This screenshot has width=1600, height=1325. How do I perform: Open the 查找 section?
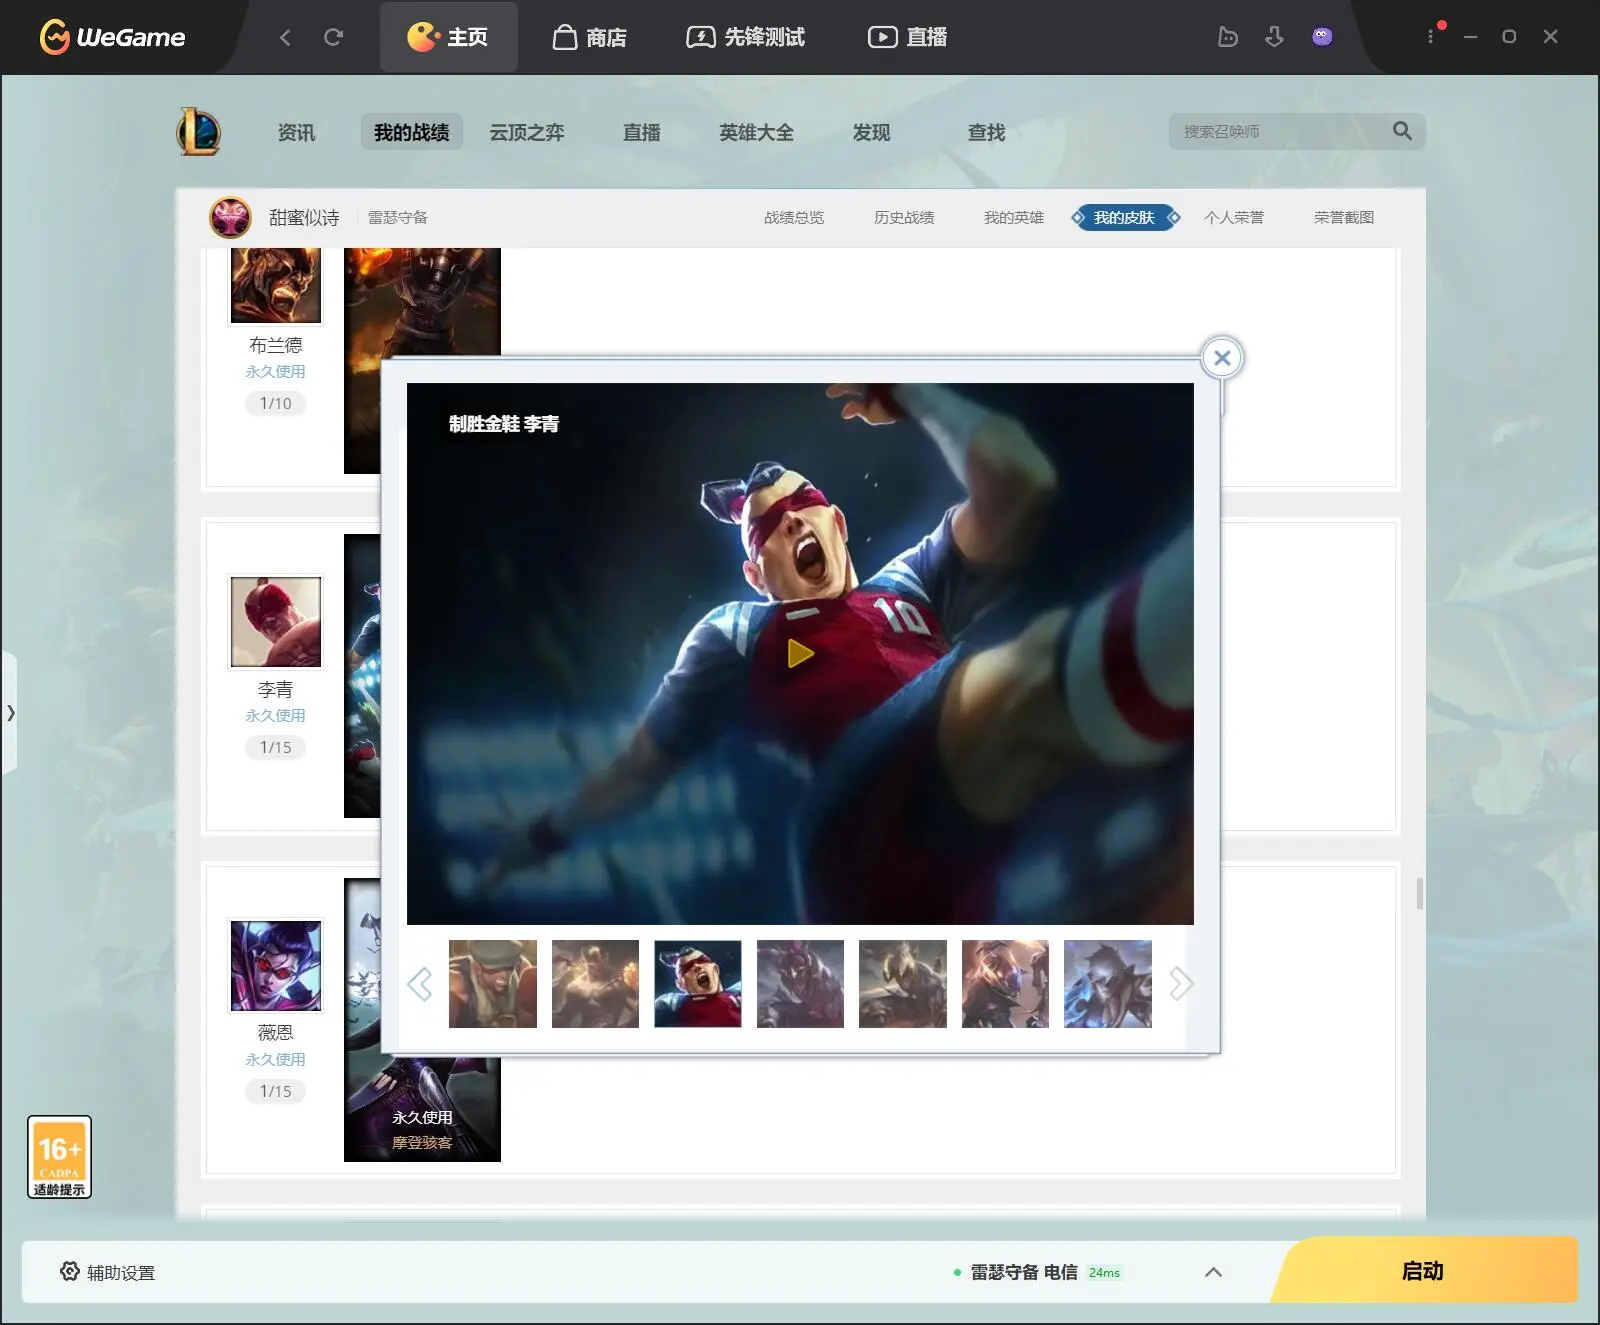click(986, 132)
